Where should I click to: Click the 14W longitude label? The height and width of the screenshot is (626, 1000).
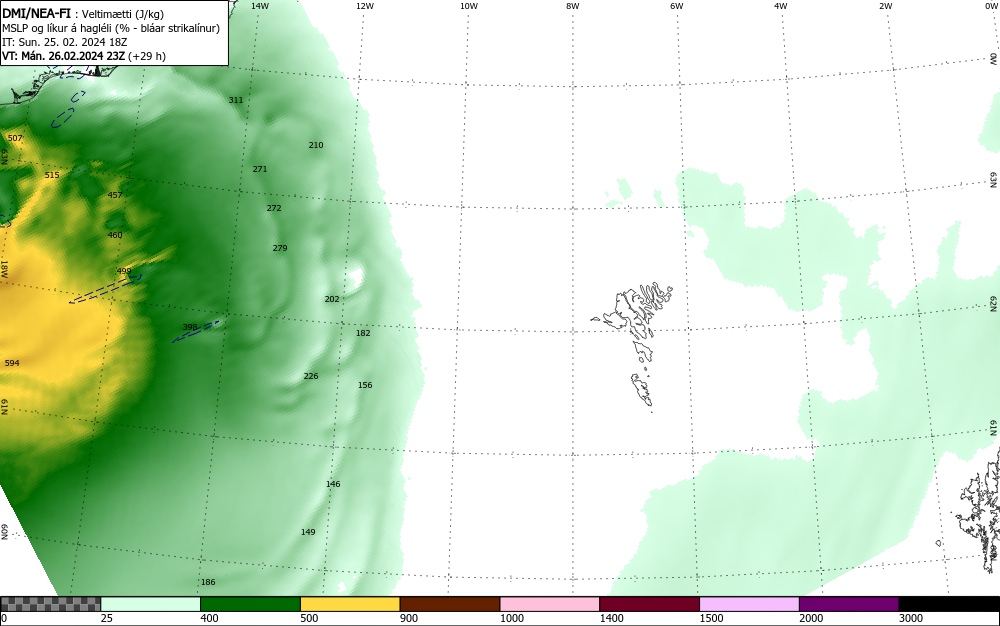pyautogui.click(x=260, y=6)
